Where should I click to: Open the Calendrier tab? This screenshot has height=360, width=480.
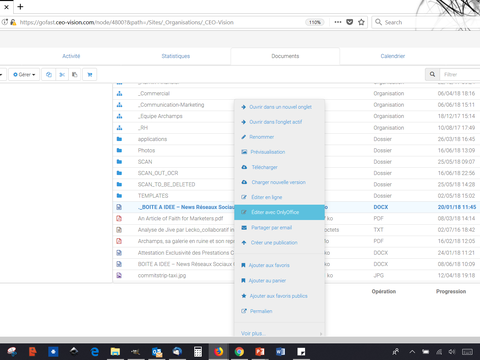tap(393, 56)
